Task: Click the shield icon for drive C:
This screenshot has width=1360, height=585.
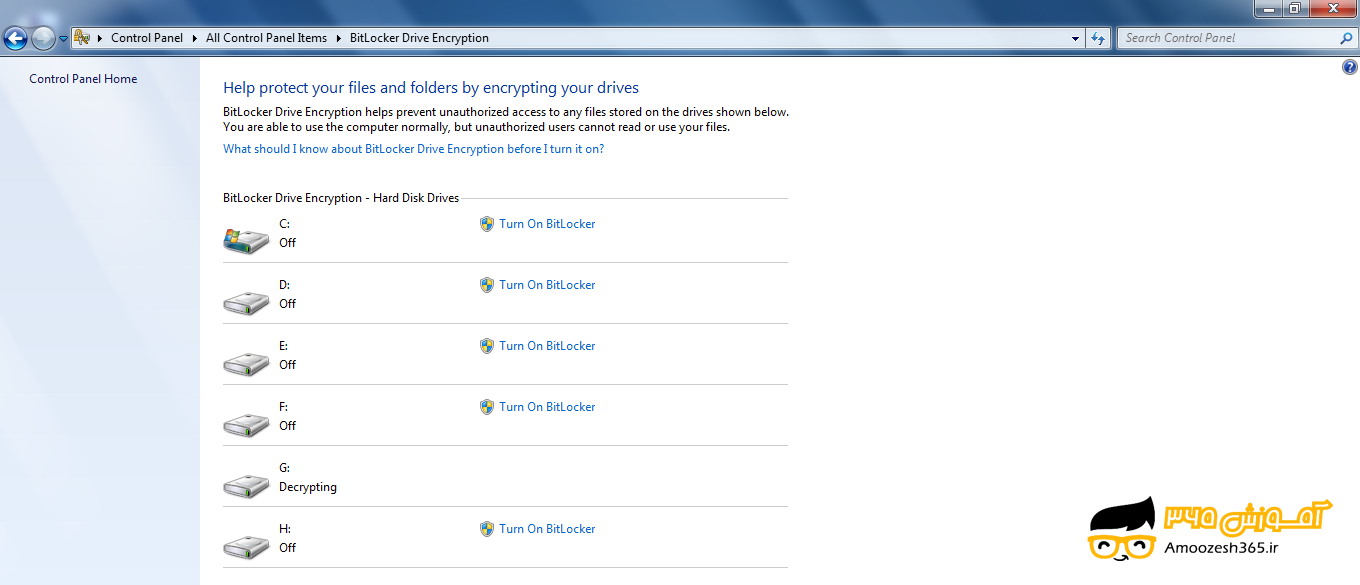Action: coord(487,224)
